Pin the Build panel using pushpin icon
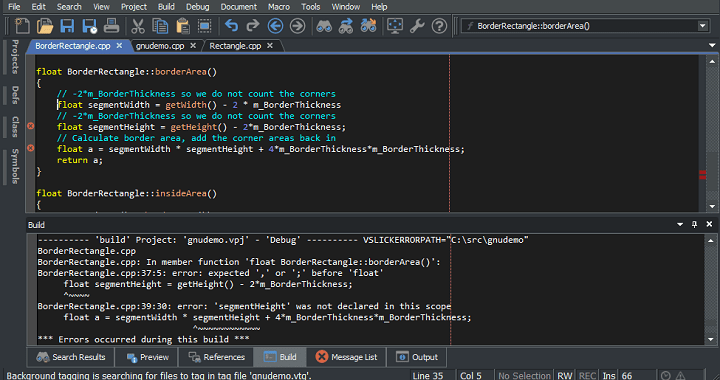Screen dimensions: 720x380 694,224
